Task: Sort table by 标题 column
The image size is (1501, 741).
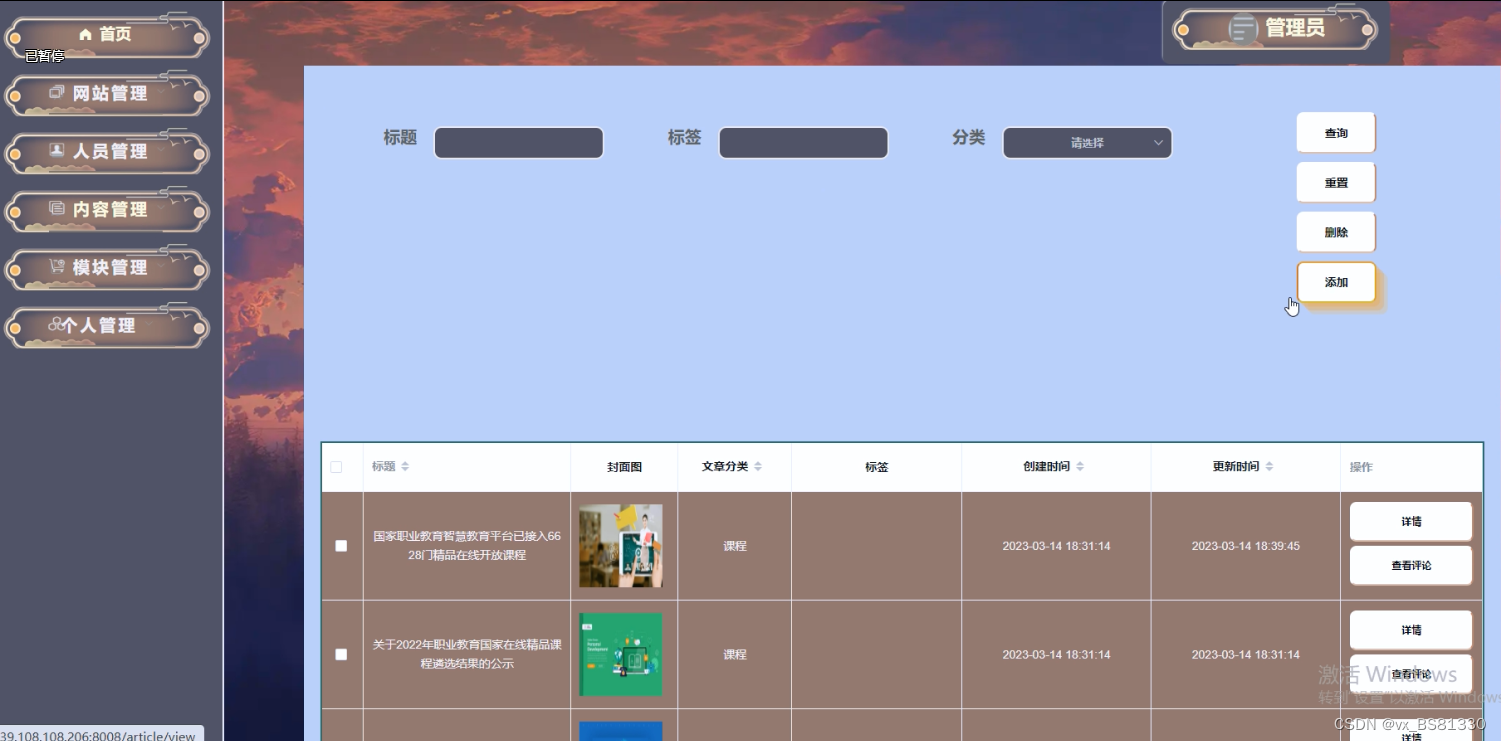Action: click(405, 467)
